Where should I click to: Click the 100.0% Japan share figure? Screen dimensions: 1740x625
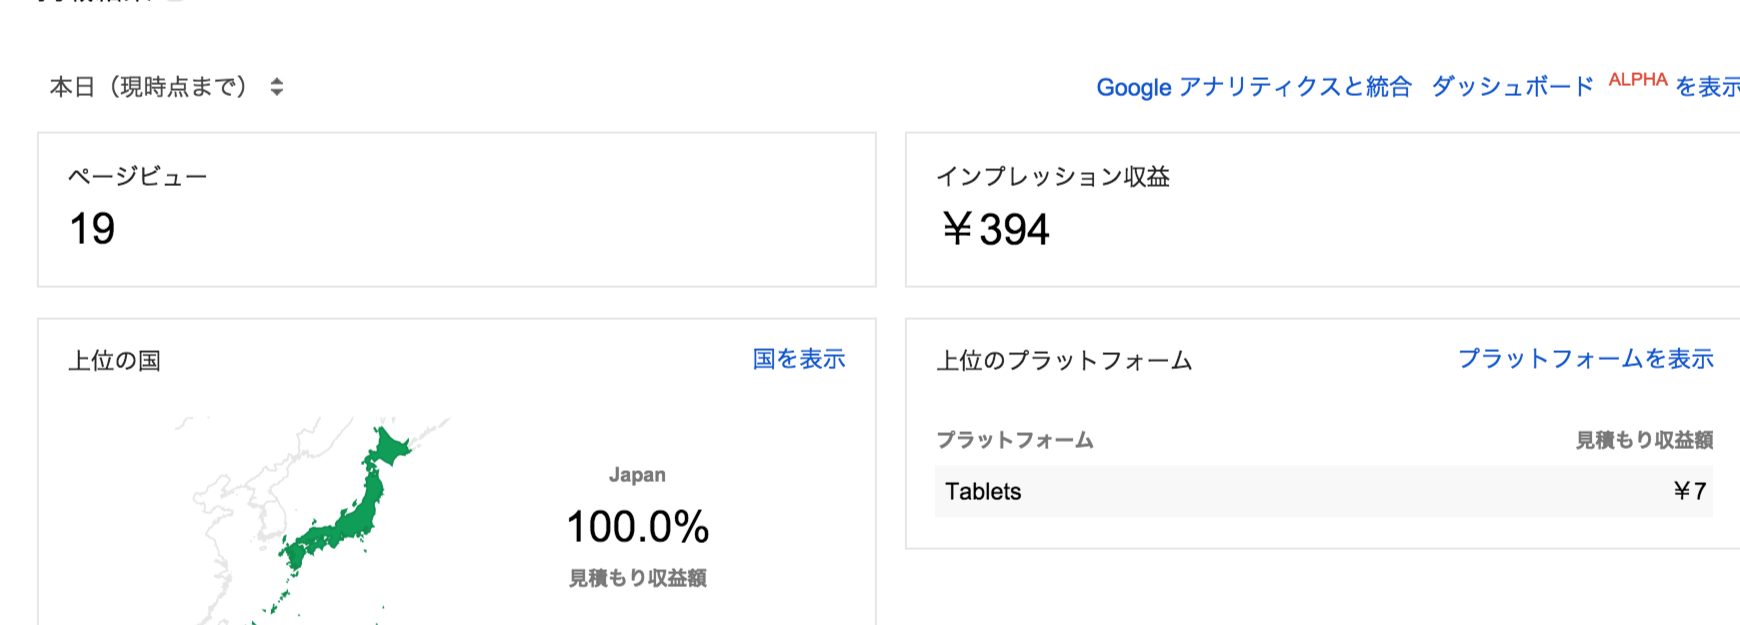click(x=638, y=527)
